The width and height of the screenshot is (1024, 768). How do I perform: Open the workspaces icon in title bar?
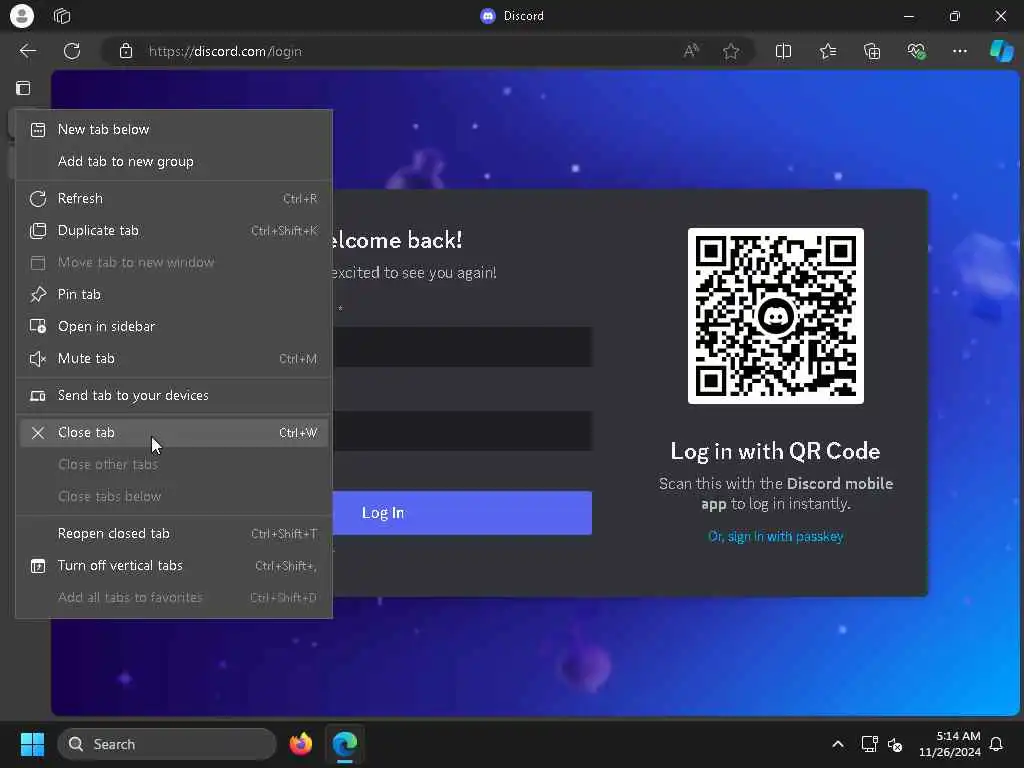point(62,16)
